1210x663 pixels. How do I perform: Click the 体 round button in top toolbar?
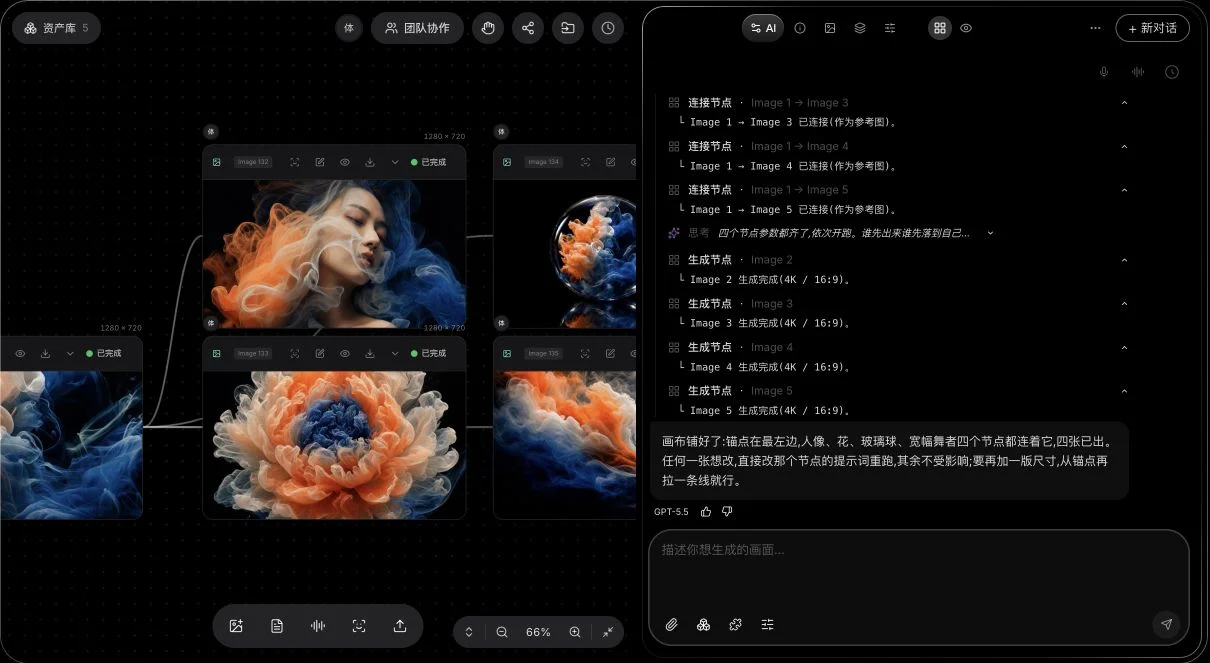(x=349, y=28)
